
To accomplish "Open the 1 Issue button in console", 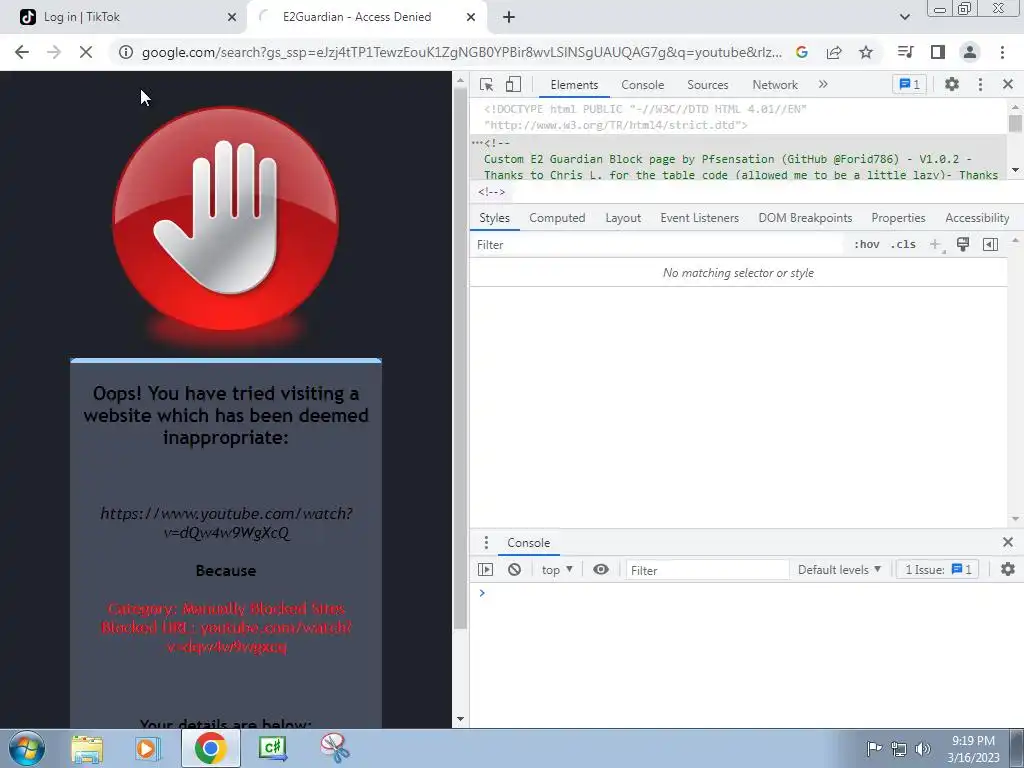I will [938, 569].
